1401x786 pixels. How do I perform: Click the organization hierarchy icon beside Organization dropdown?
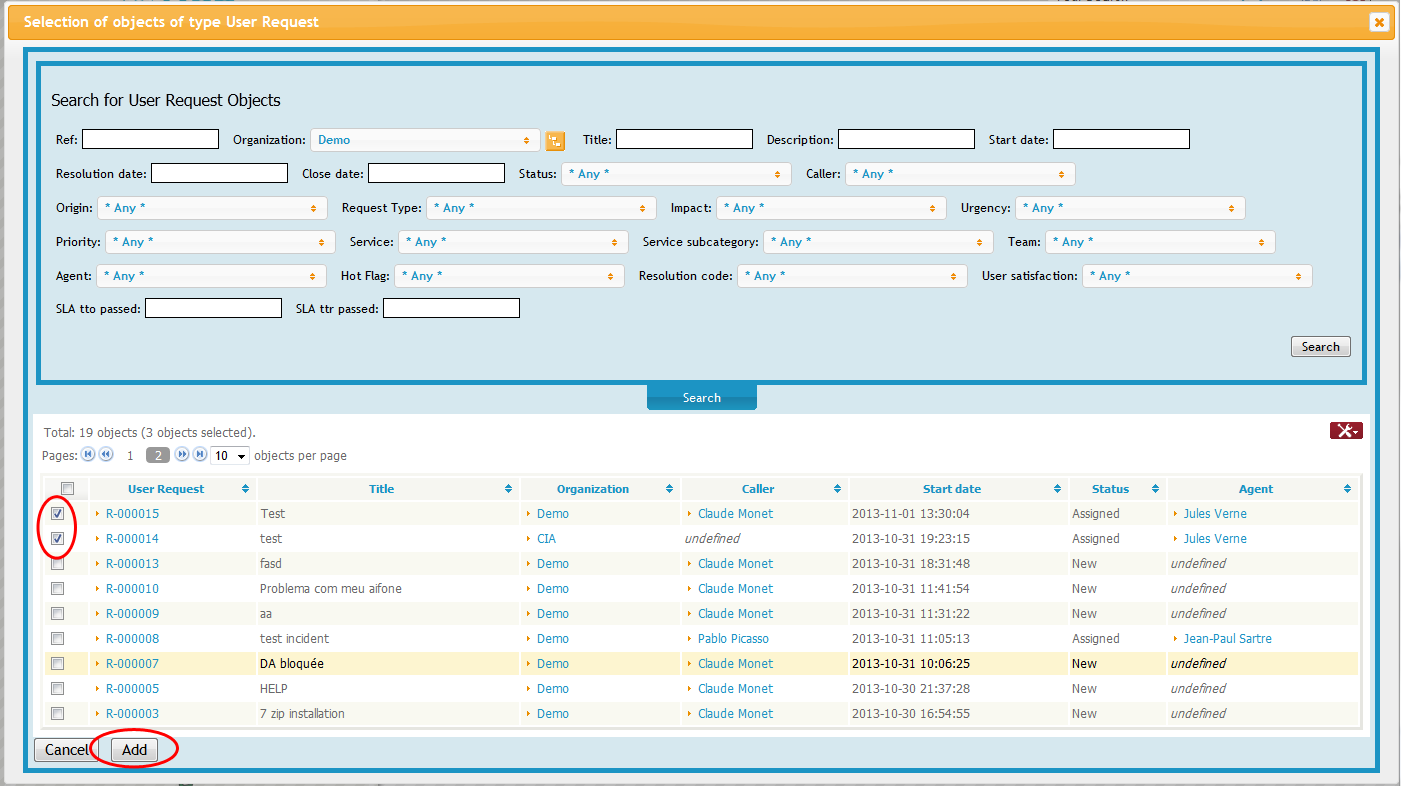pos(555,141)
